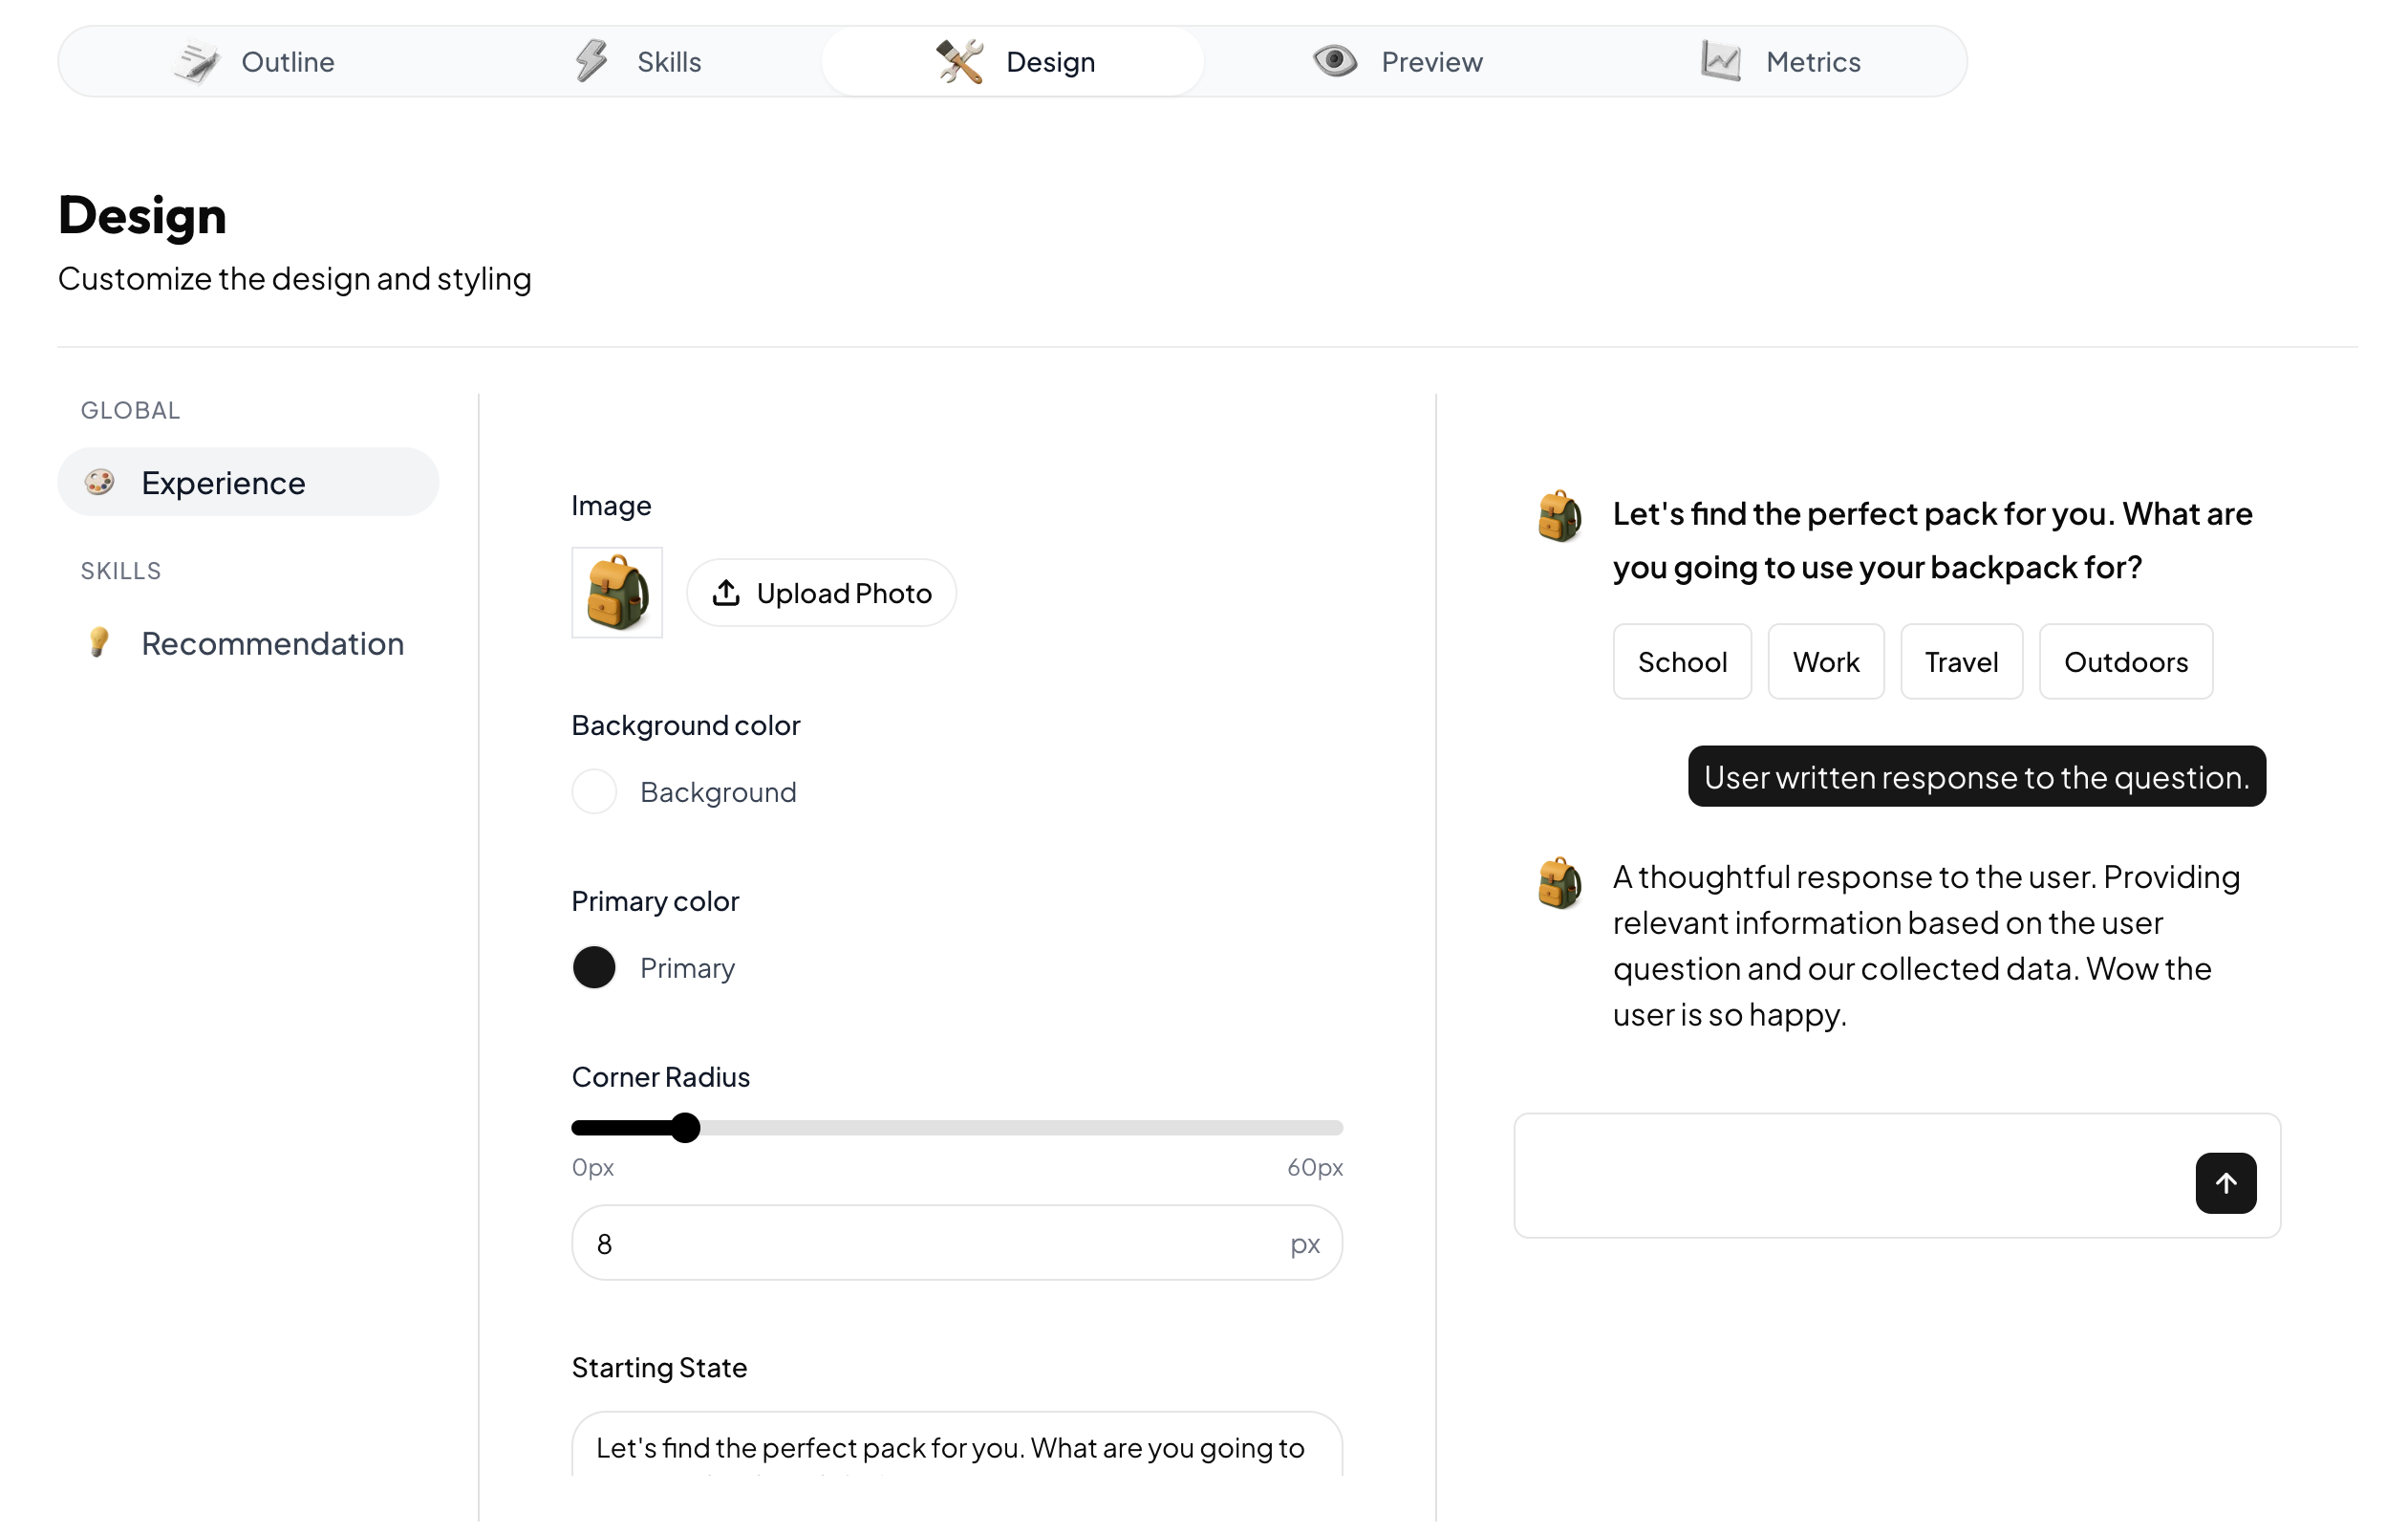
Task: Click the hammer and wrench Design icon
Action: [x=959, y=62]
